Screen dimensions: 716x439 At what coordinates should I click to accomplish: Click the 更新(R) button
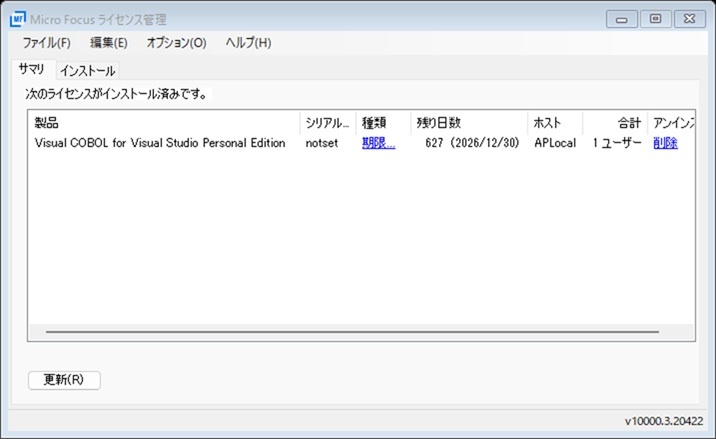click(x=64, y=380)
